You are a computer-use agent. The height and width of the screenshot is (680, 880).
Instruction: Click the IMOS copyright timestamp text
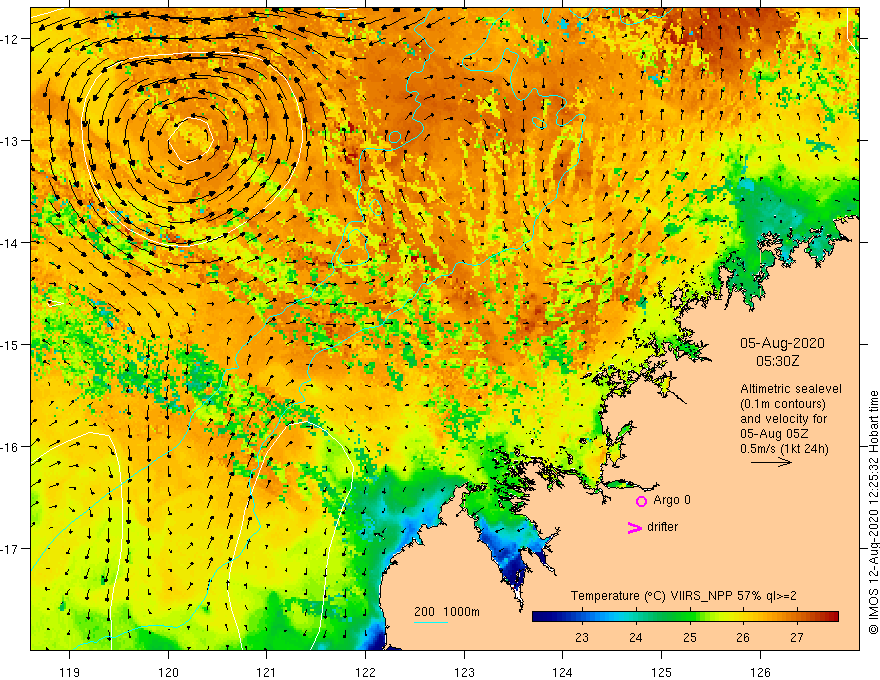click(x=873, y=513)
